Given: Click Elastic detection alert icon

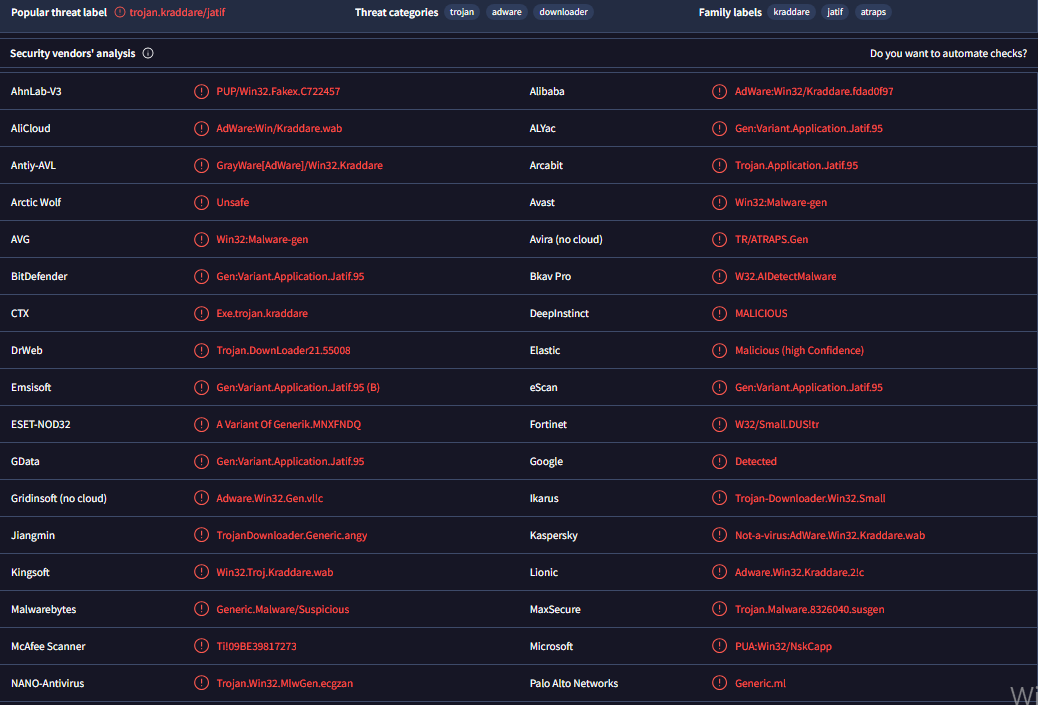Looking at the screenshot, I should [x=720, y=351].
